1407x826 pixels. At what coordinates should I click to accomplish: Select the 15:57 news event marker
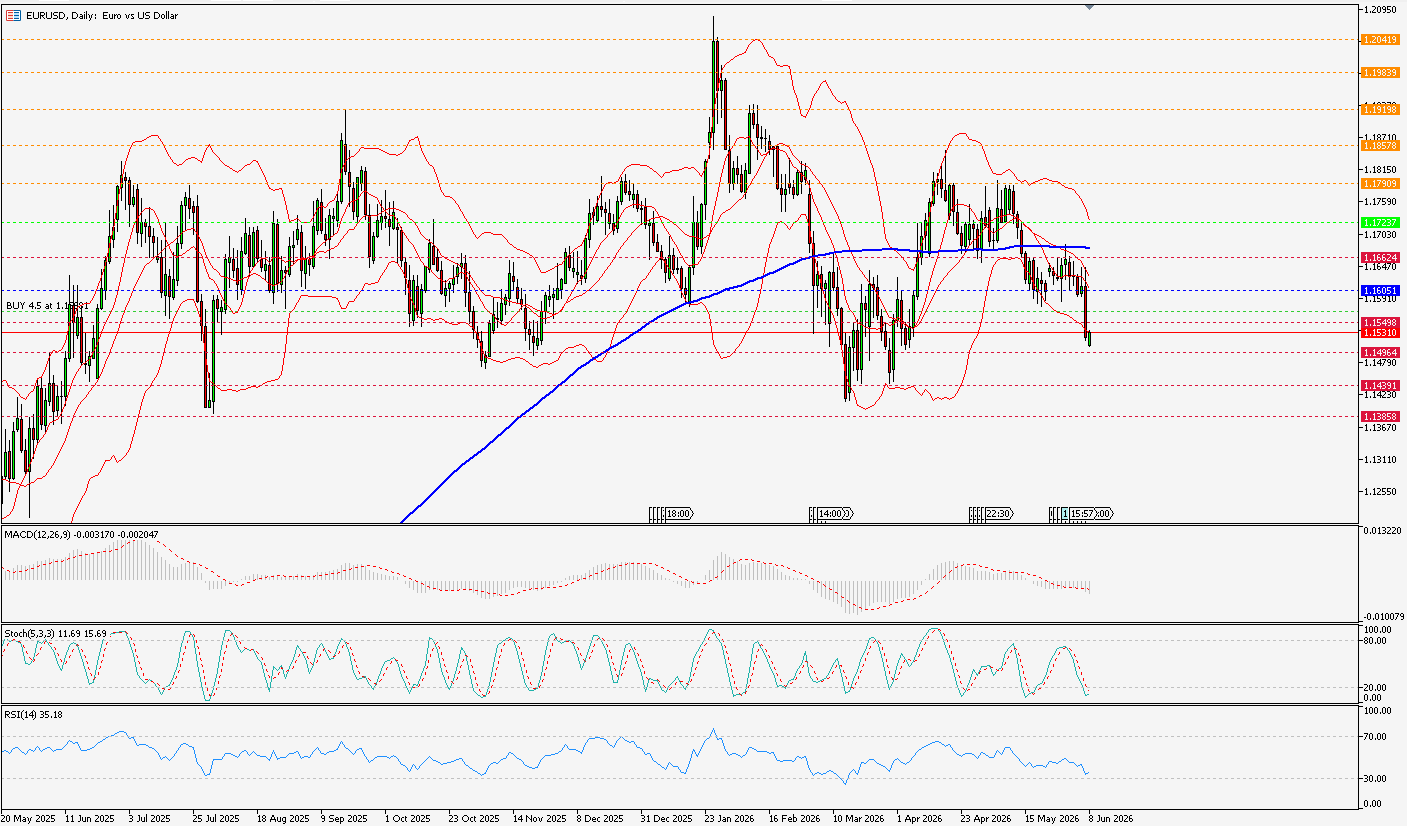click(x=1081, y=514)
